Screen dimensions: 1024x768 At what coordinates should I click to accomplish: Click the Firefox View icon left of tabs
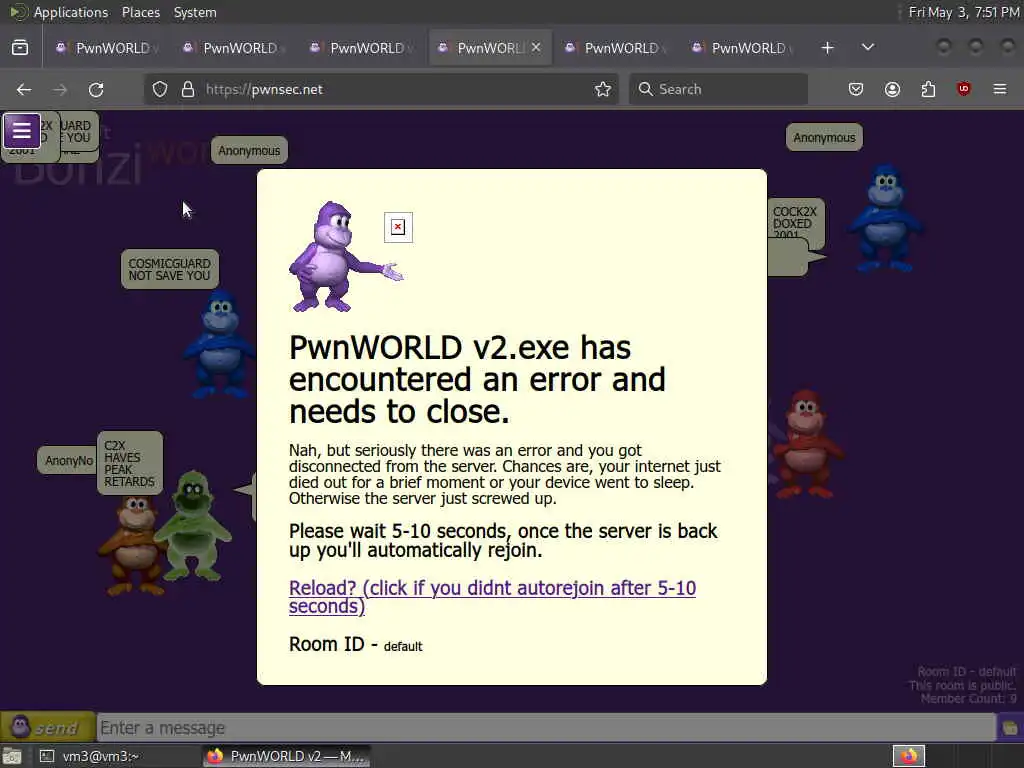pos(20,48)
